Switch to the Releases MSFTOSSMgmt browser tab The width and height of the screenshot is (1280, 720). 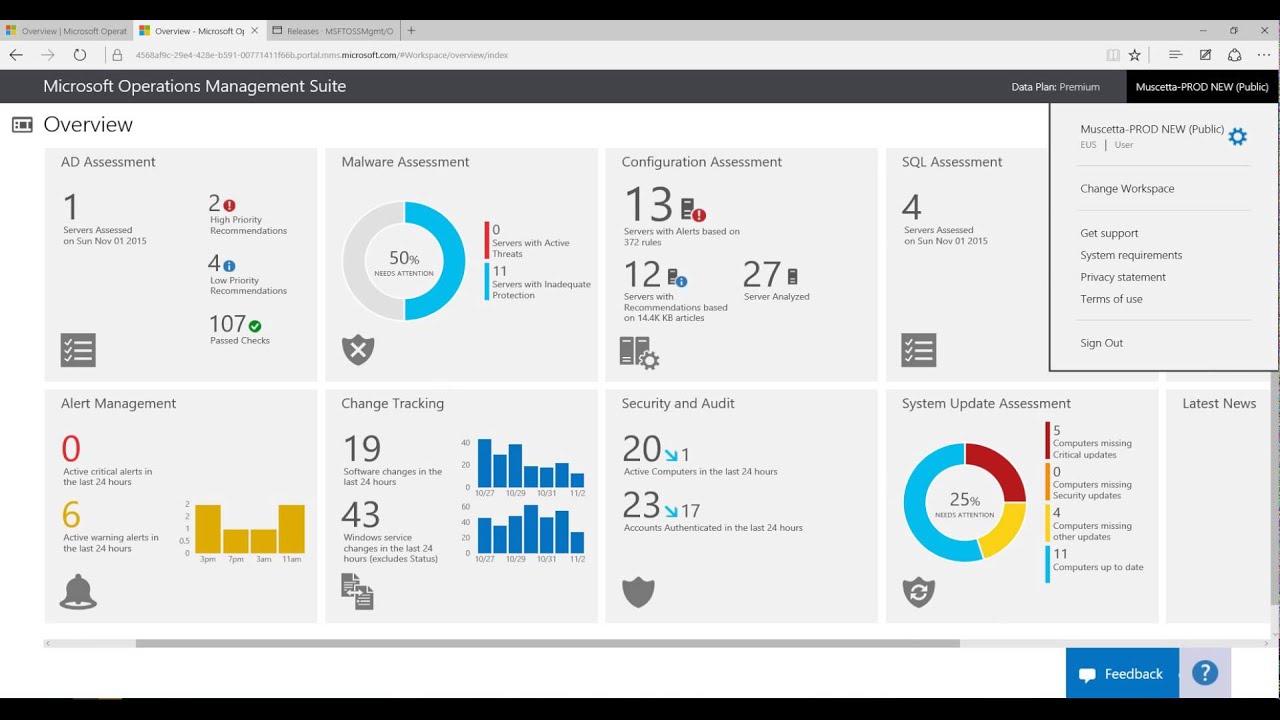333,31
